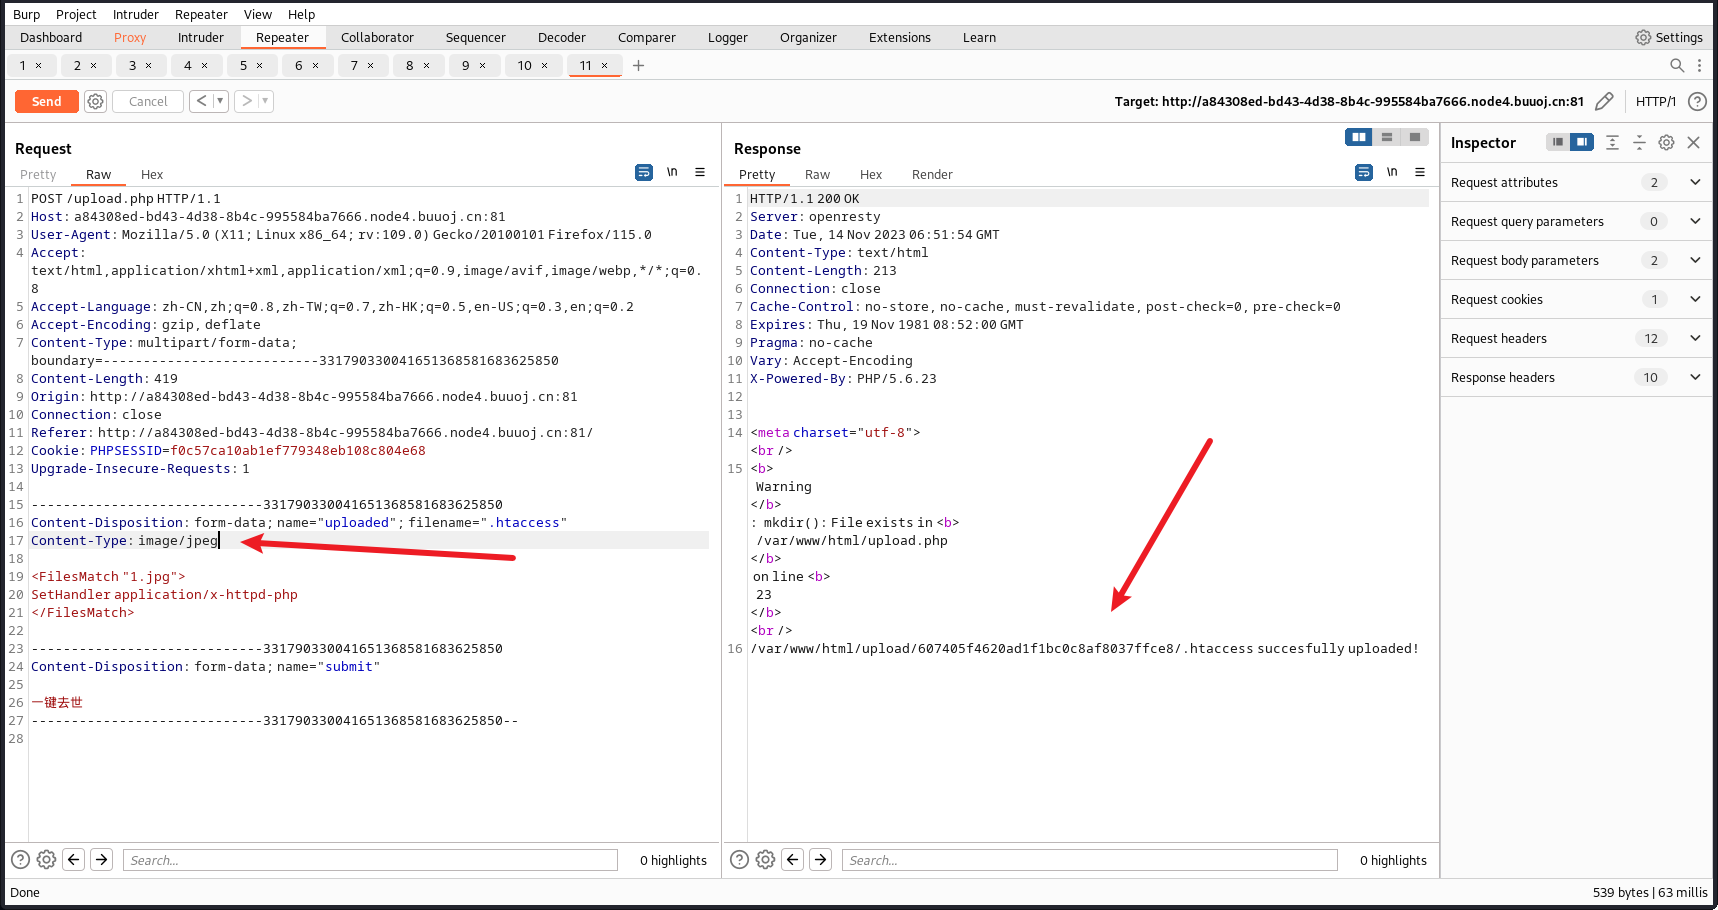Open the Learn tab
This screenshot has width=1718, height=910.
(979, 37)
